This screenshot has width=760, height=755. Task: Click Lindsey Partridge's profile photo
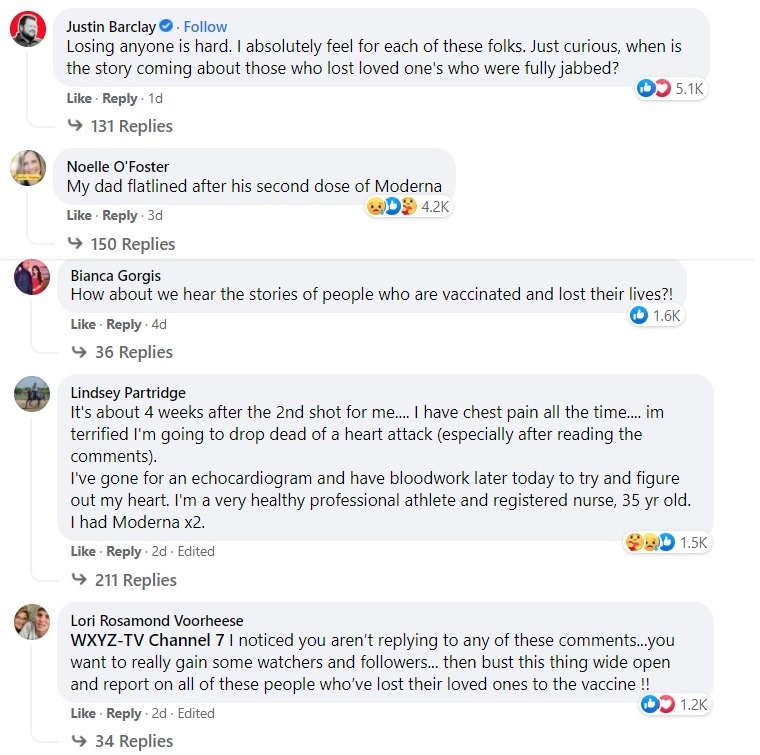click(x=31, y=395)
